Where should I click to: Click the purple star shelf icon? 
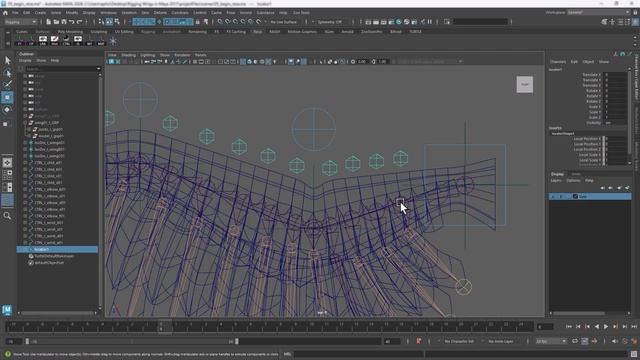coord(113,41)
